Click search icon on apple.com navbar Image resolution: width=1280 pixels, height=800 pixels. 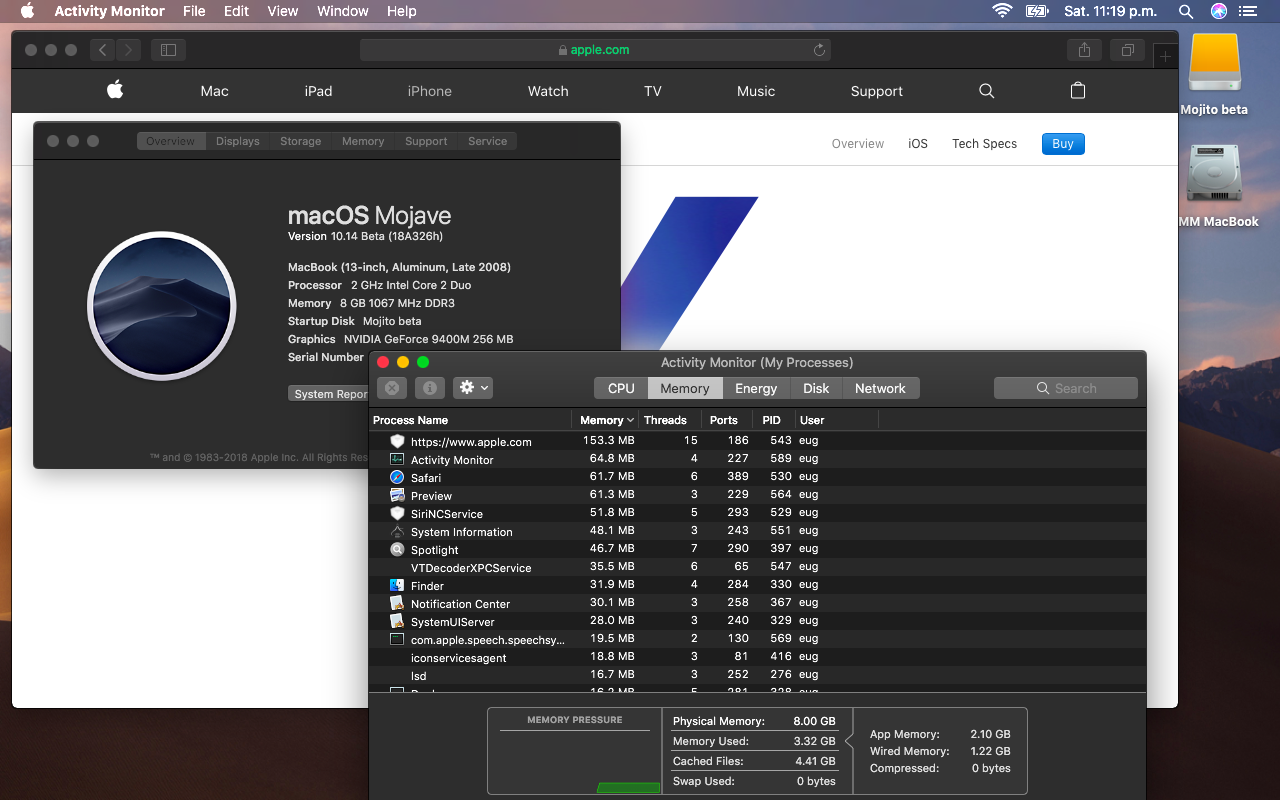986,91
